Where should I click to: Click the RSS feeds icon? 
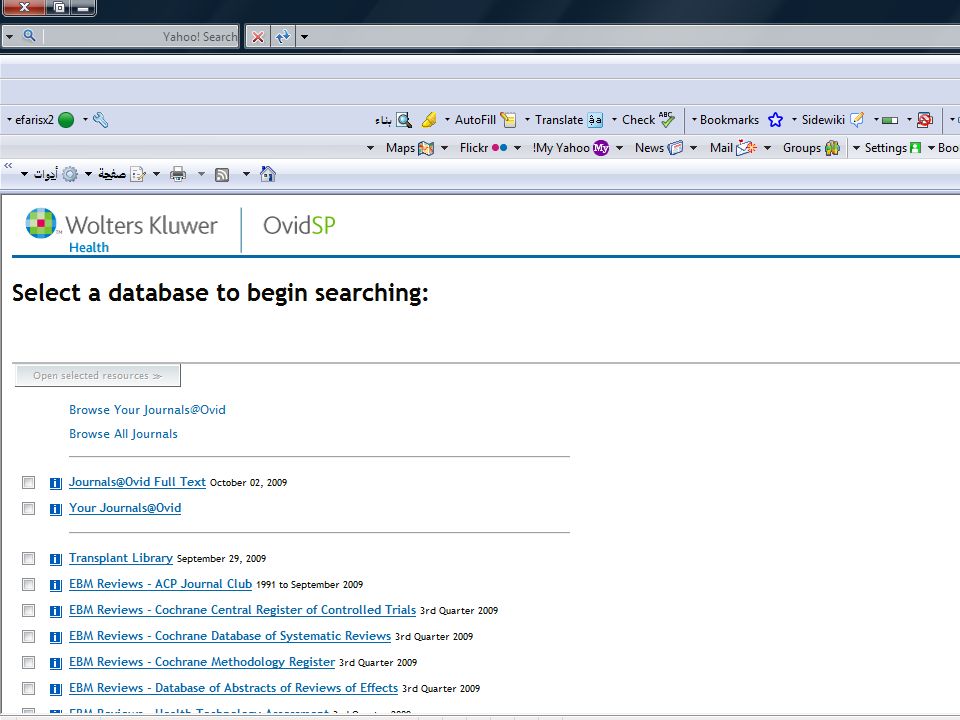pos(222,175)
